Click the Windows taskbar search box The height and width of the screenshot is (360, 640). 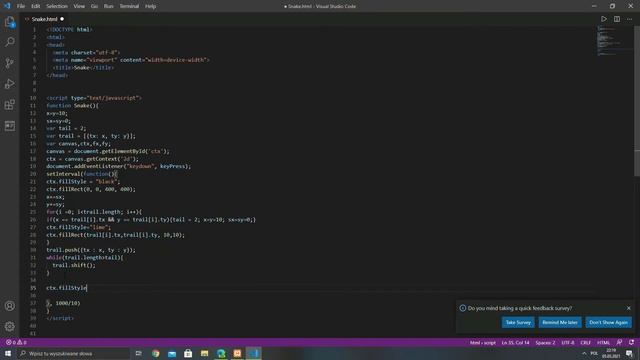click(73, 353)
